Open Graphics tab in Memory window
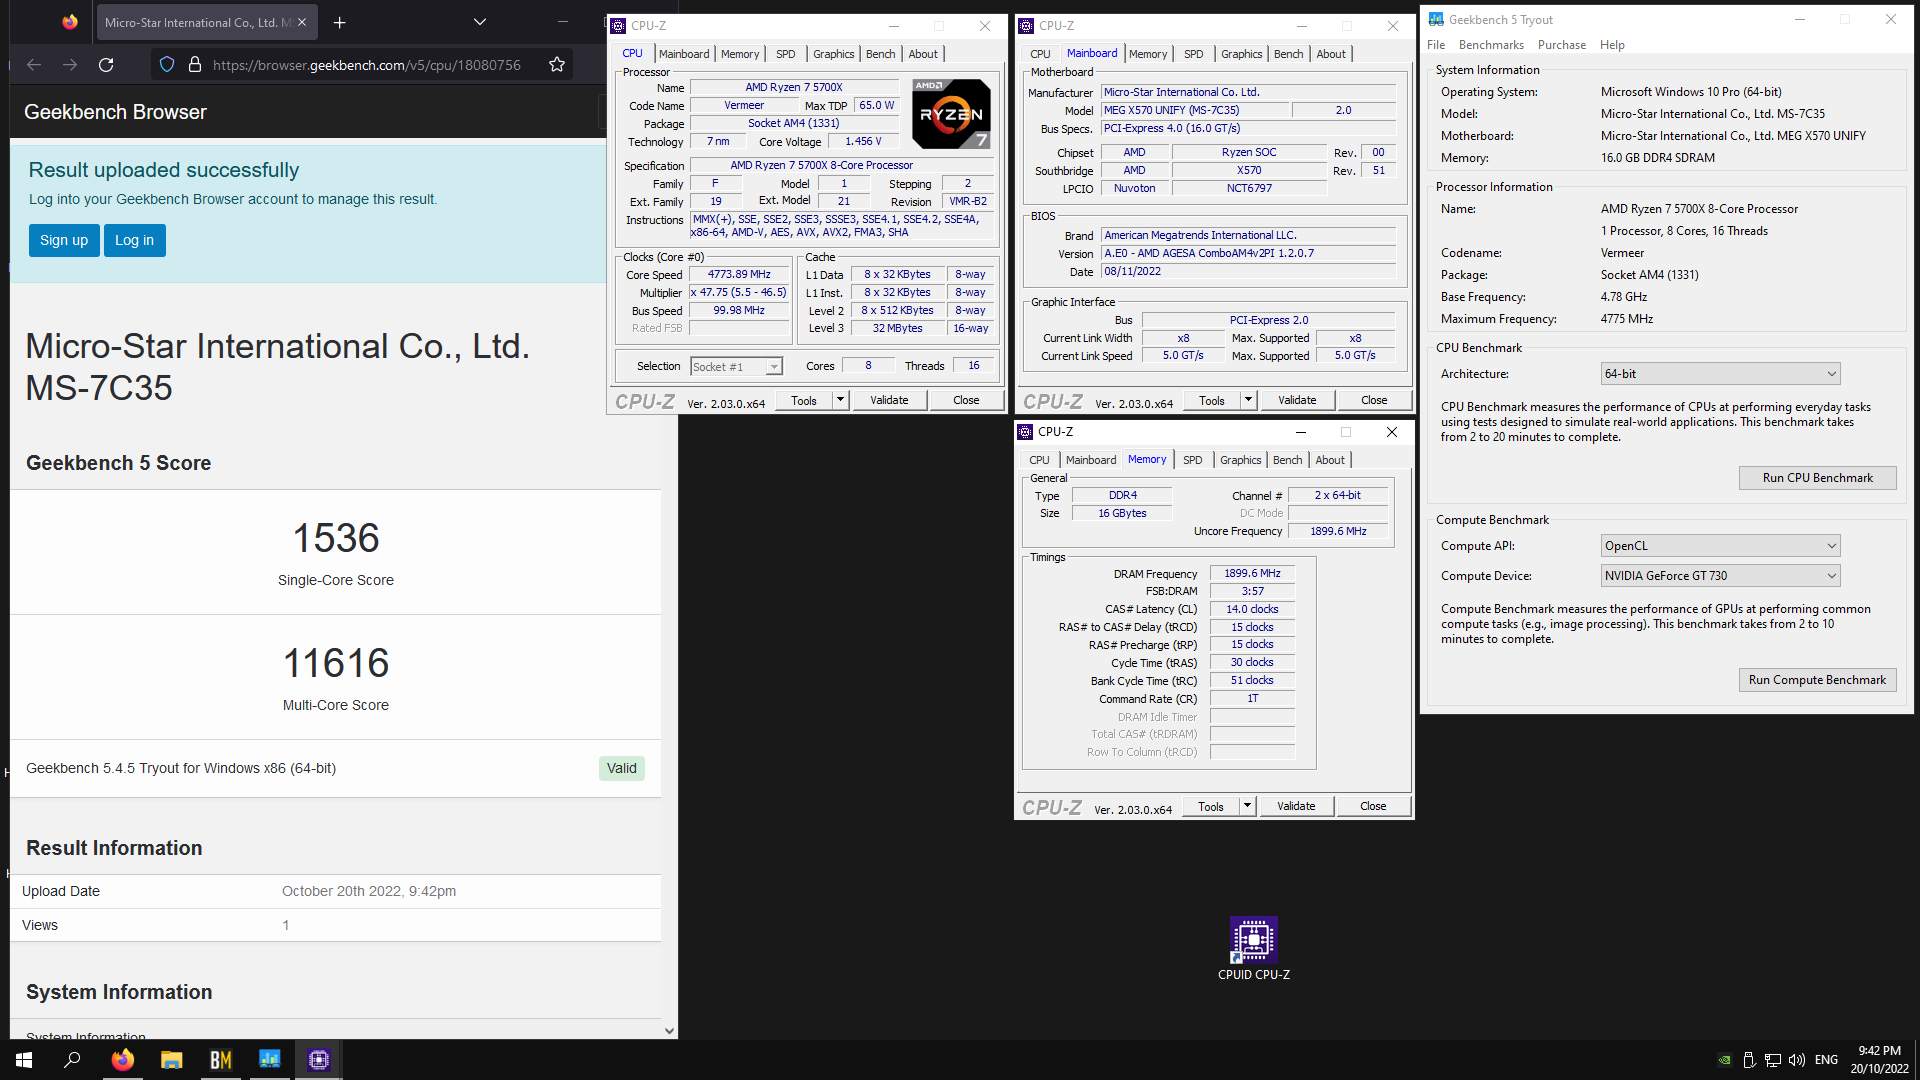 tap(1241, 460)
